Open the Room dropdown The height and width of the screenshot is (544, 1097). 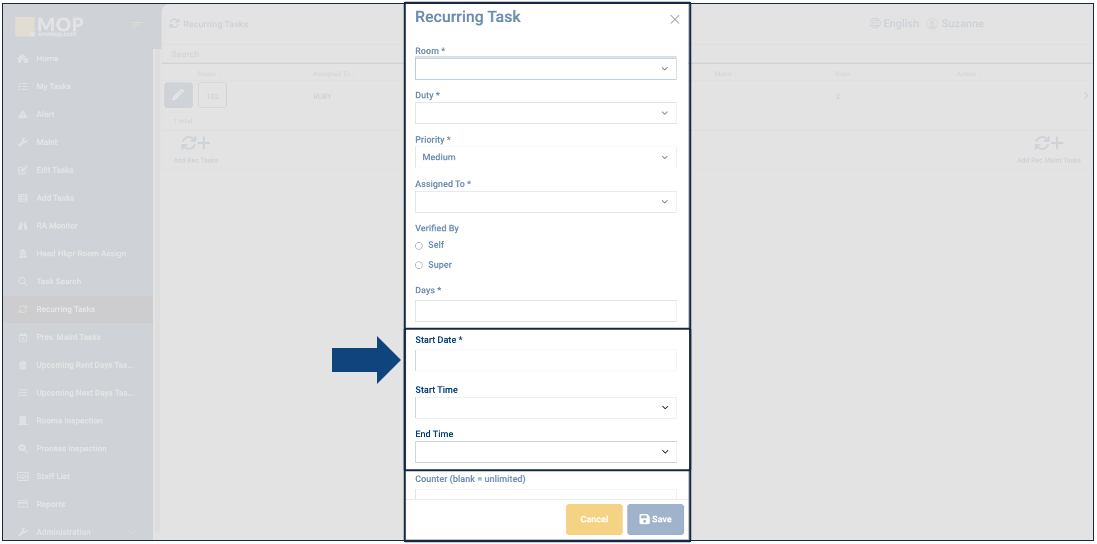click(x=545, y=69)
